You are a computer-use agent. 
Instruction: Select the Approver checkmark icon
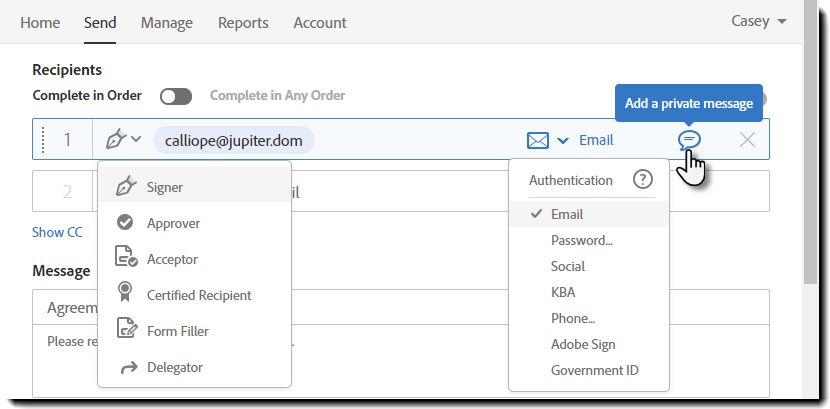(x=125, y=223)
